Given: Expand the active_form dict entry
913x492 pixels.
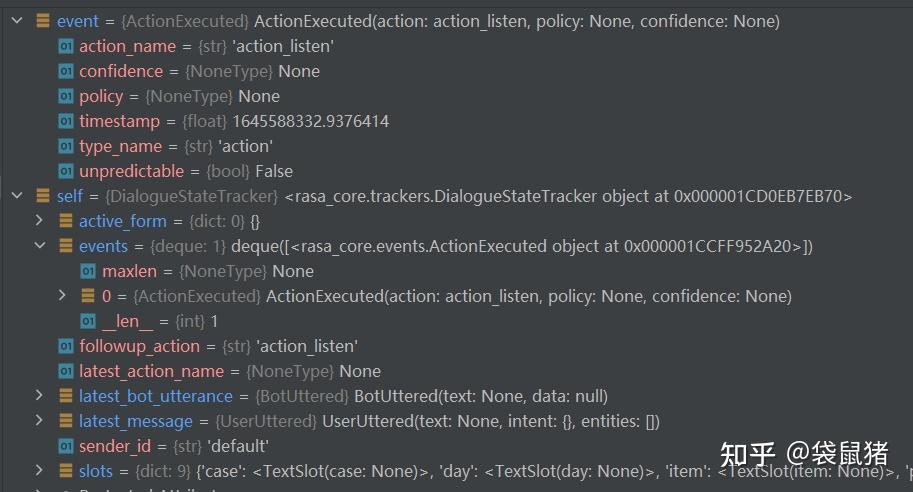Looking at the screenshot, I should pyautogui.click(x=39, y=221).
